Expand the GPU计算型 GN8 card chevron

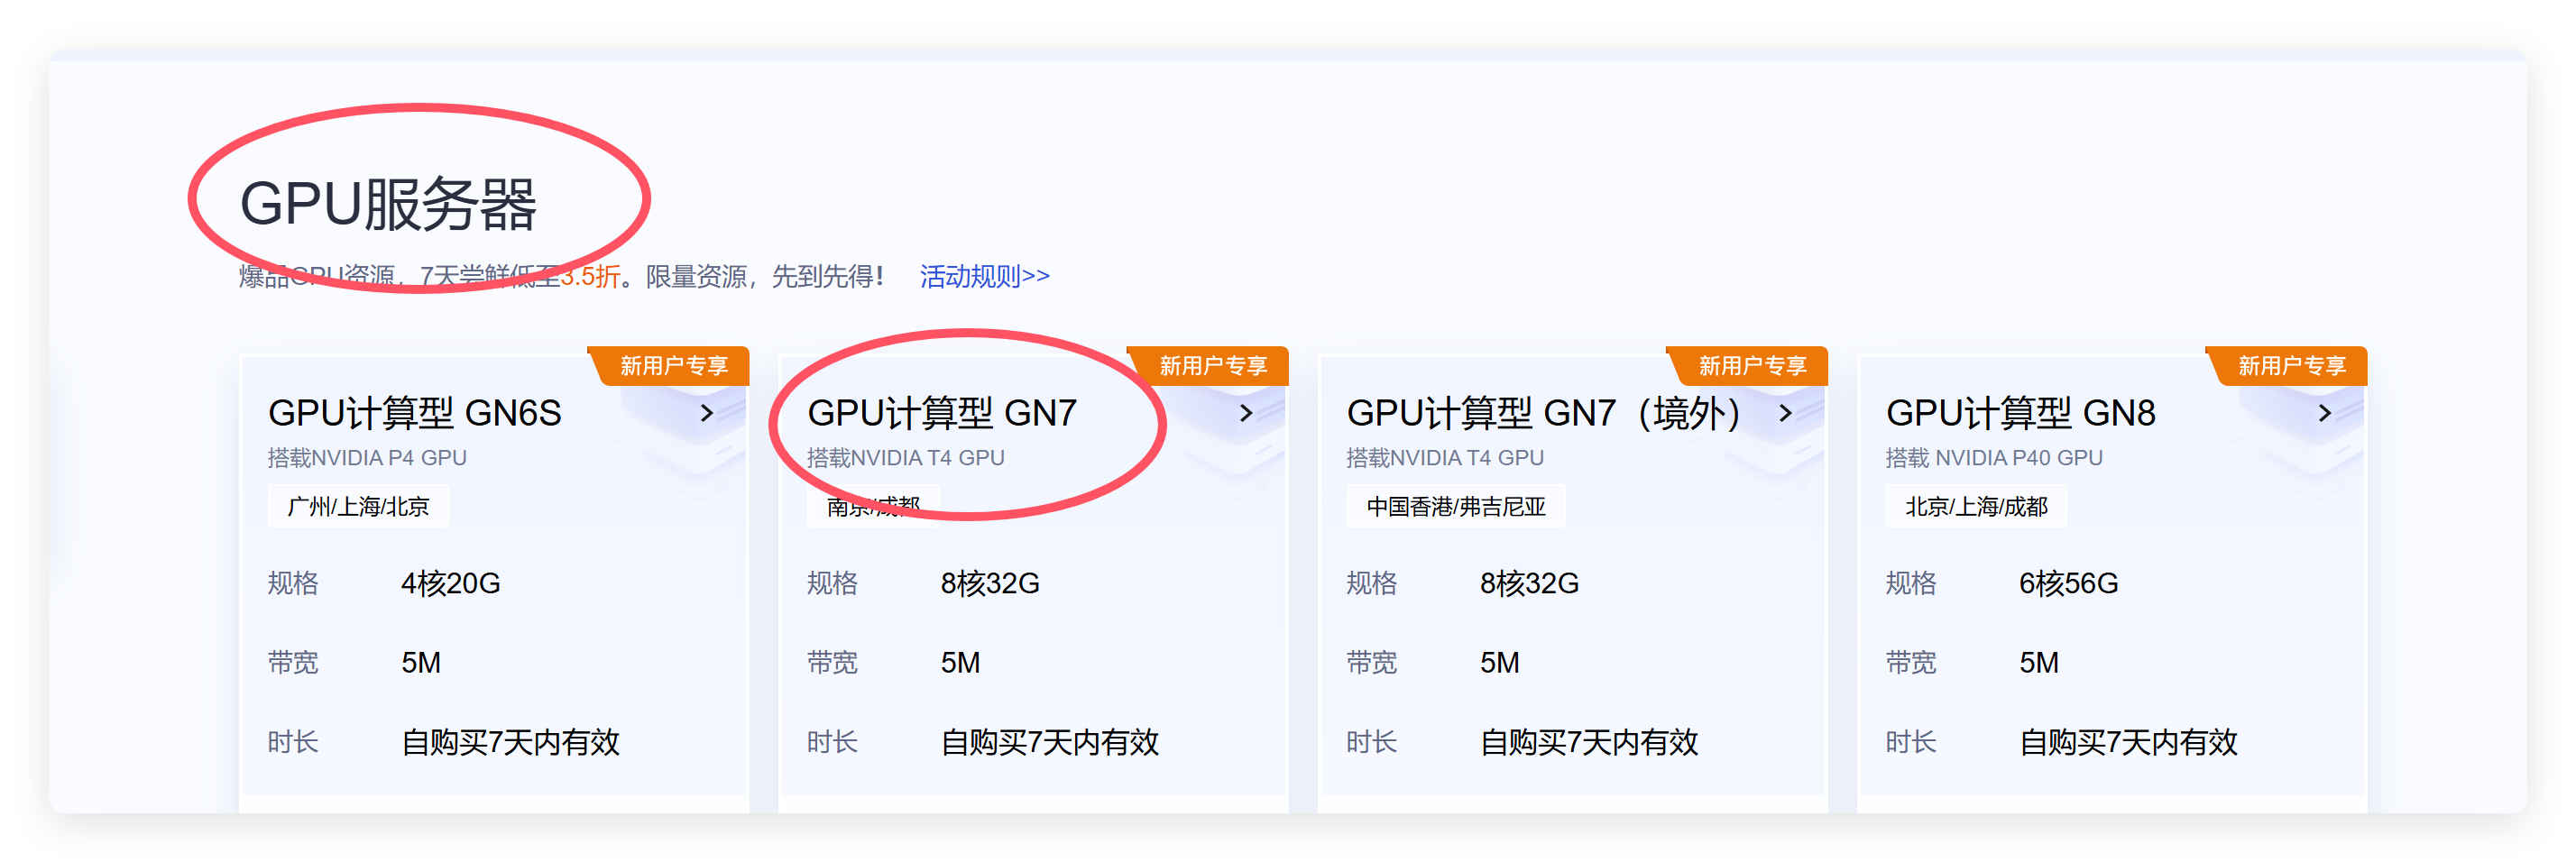click(2324, 413)
